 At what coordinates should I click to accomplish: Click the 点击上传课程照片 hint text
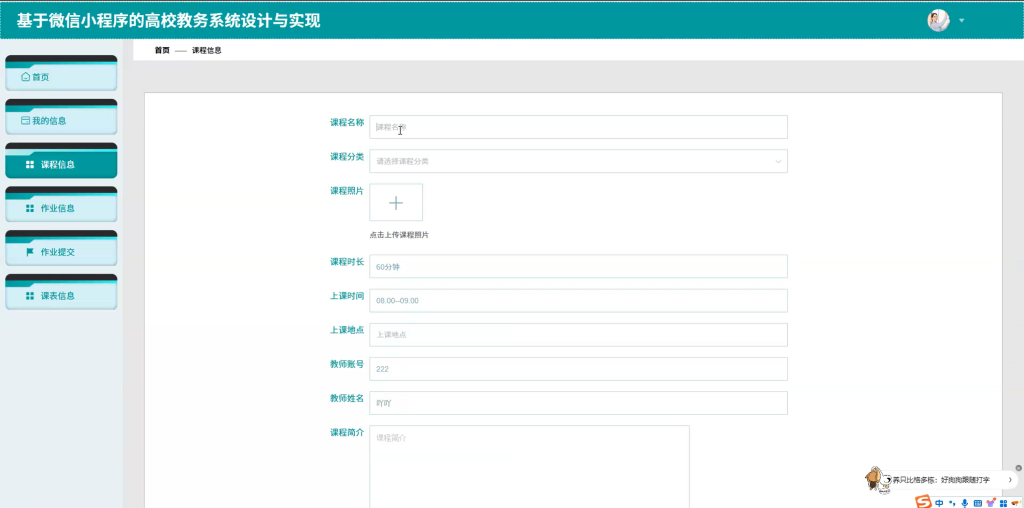pos(399,235)
